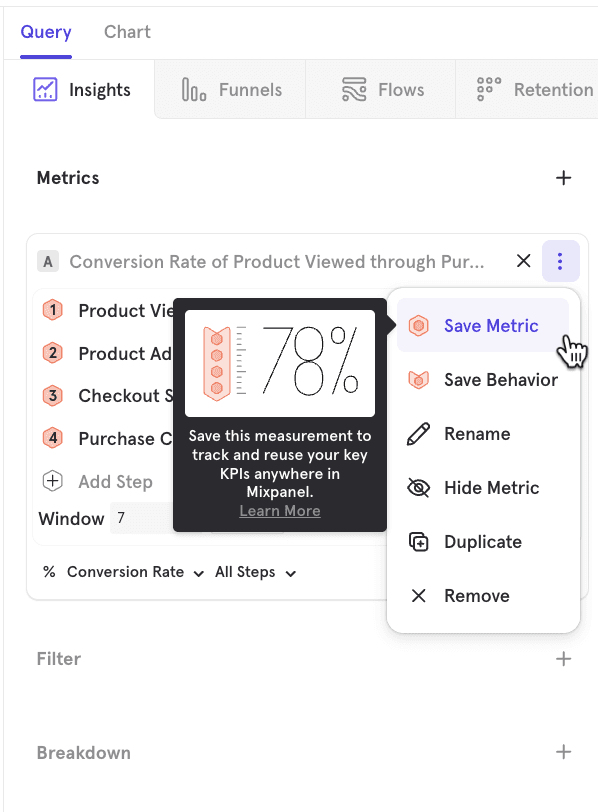The height and width of the screenshot is (812, 598).
Task: Add a new metric with plus icon
Action: tap(563, 178)
